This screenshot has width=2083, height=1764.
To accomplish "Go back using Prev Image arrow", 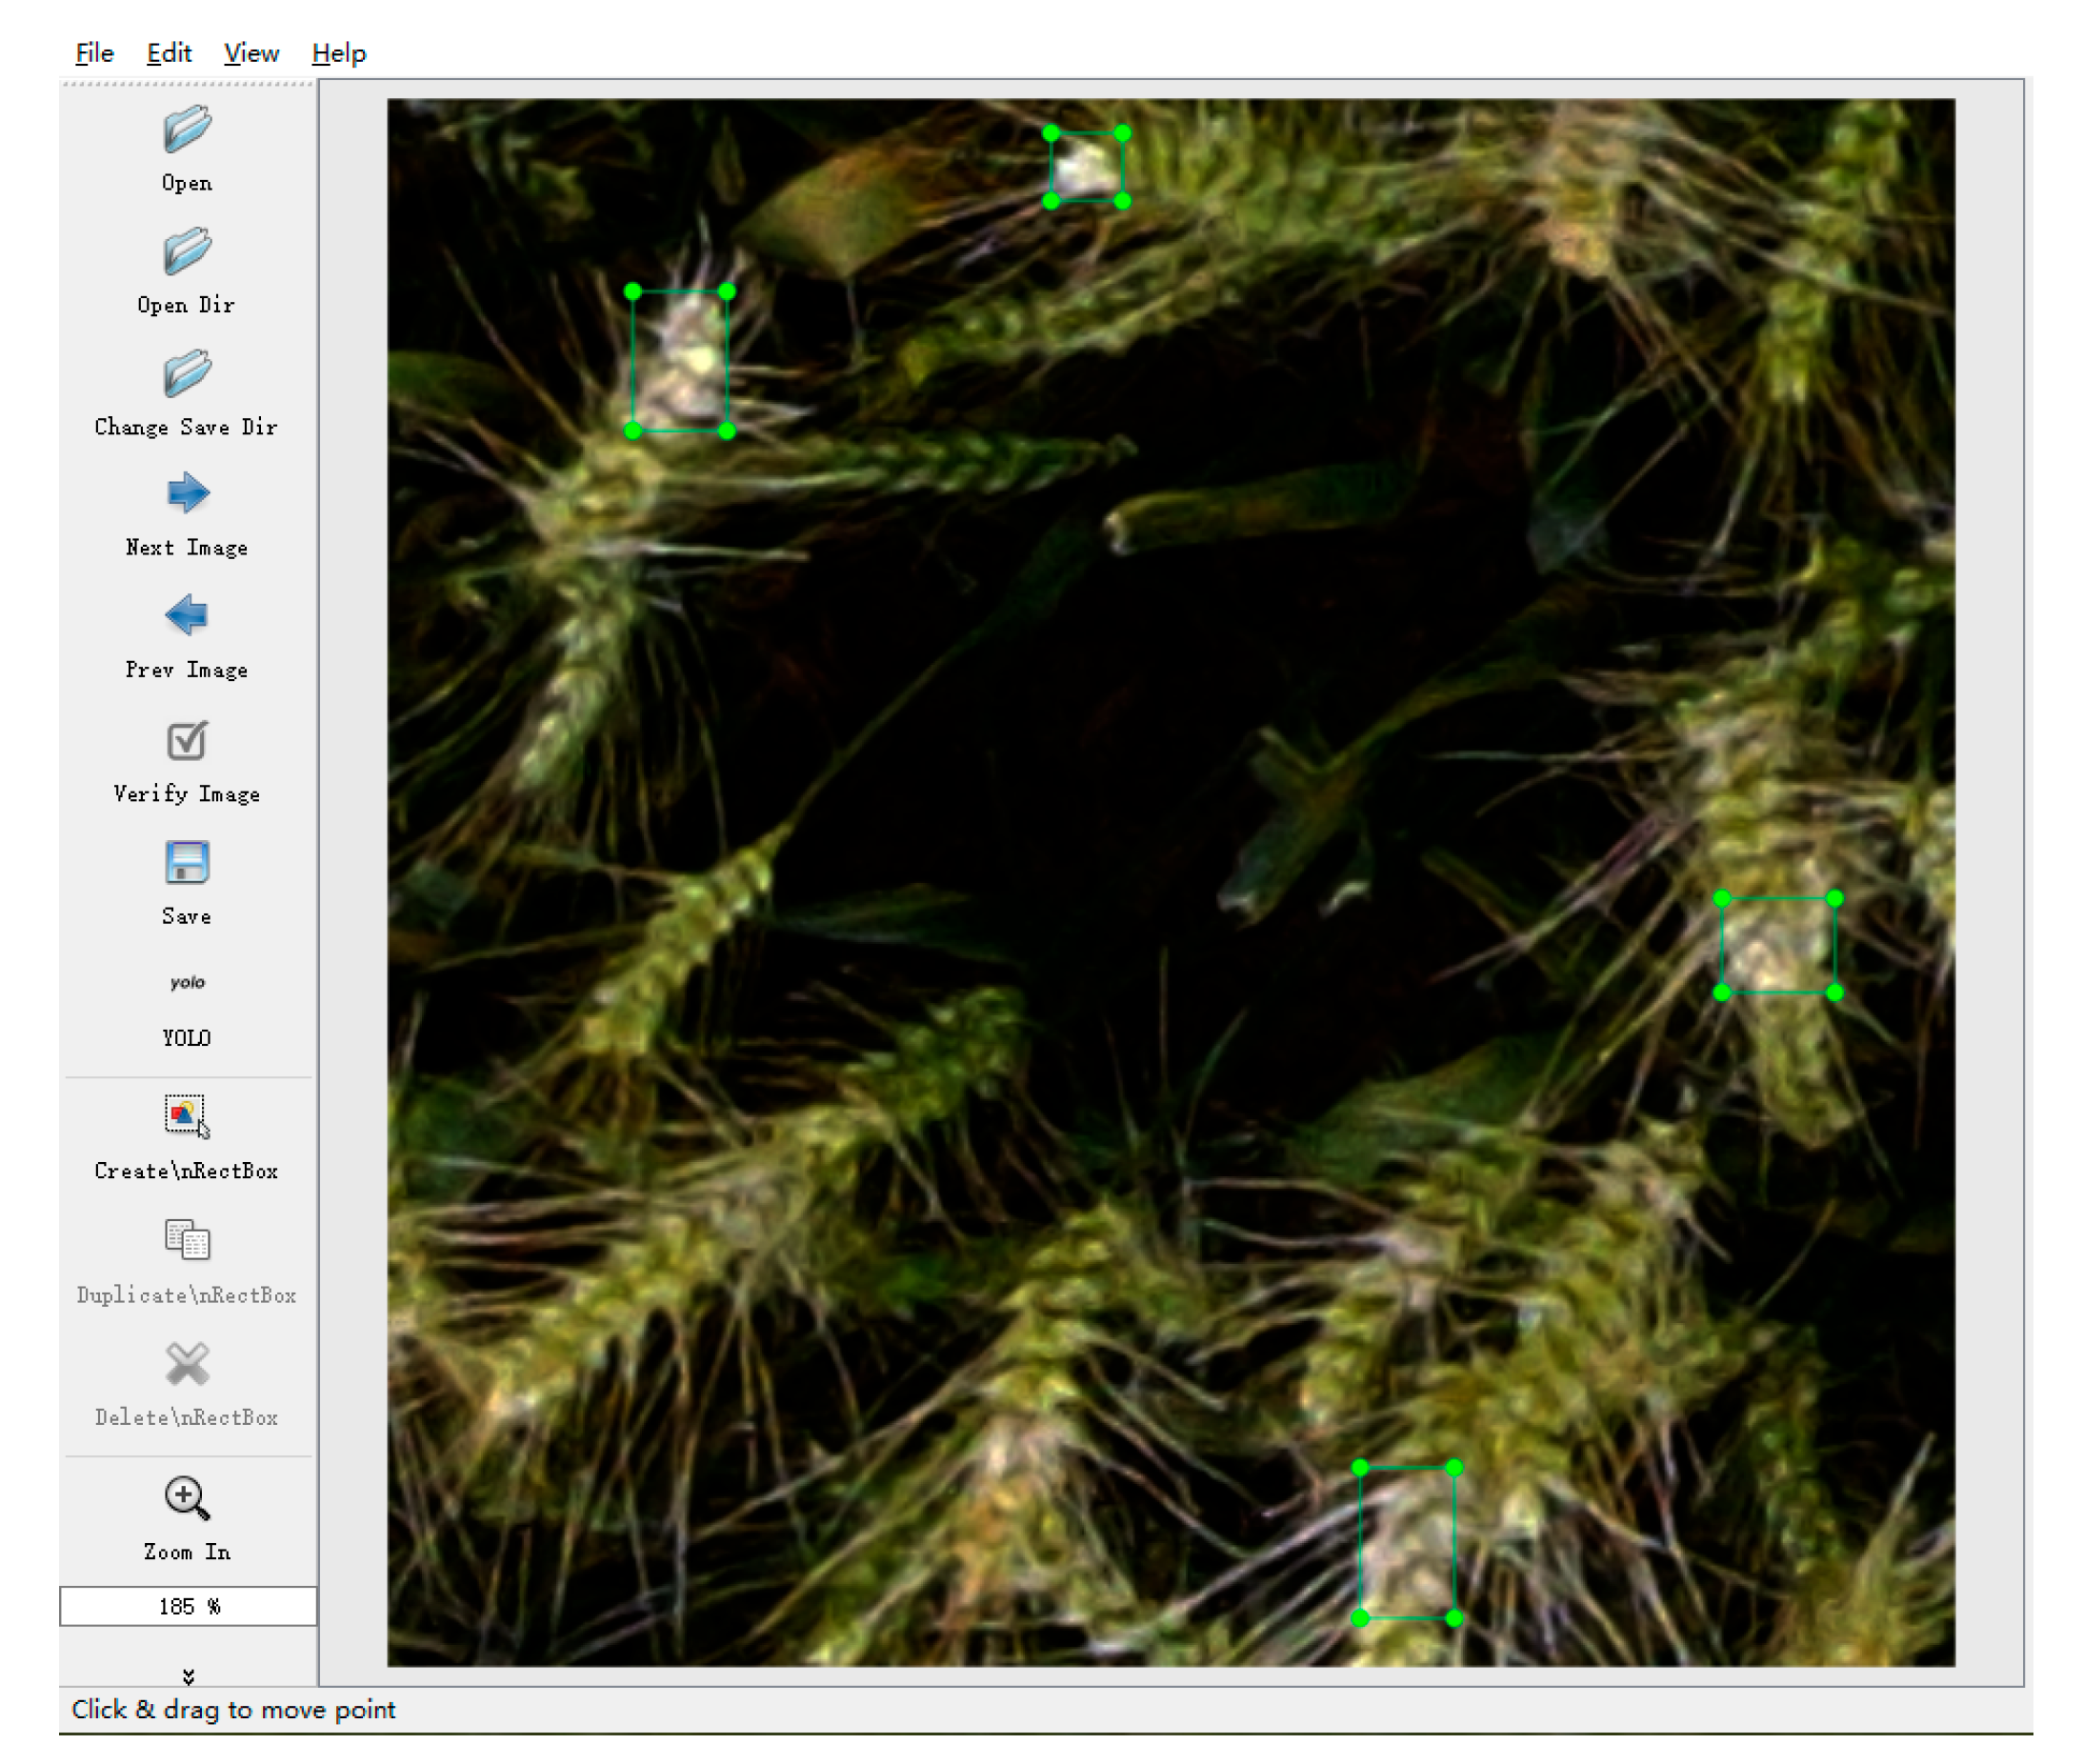I will 186,614.
